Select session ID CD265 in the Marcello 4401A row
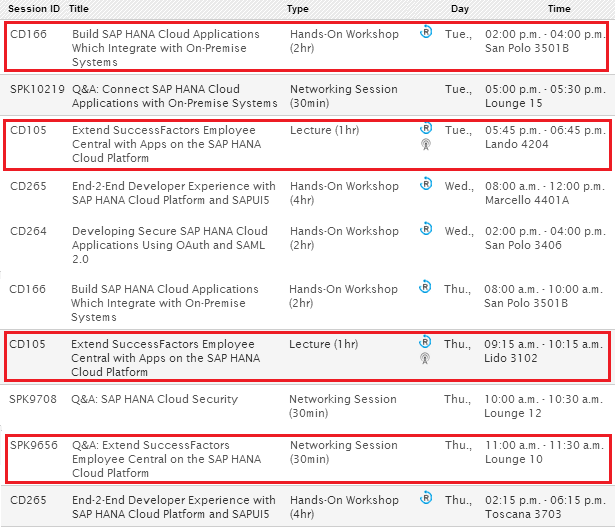 28,186
